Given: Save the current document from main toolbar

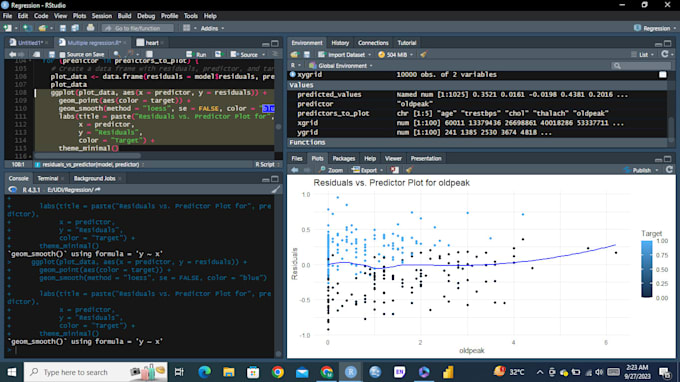Looking at the screenshot, I should point(63,28).
